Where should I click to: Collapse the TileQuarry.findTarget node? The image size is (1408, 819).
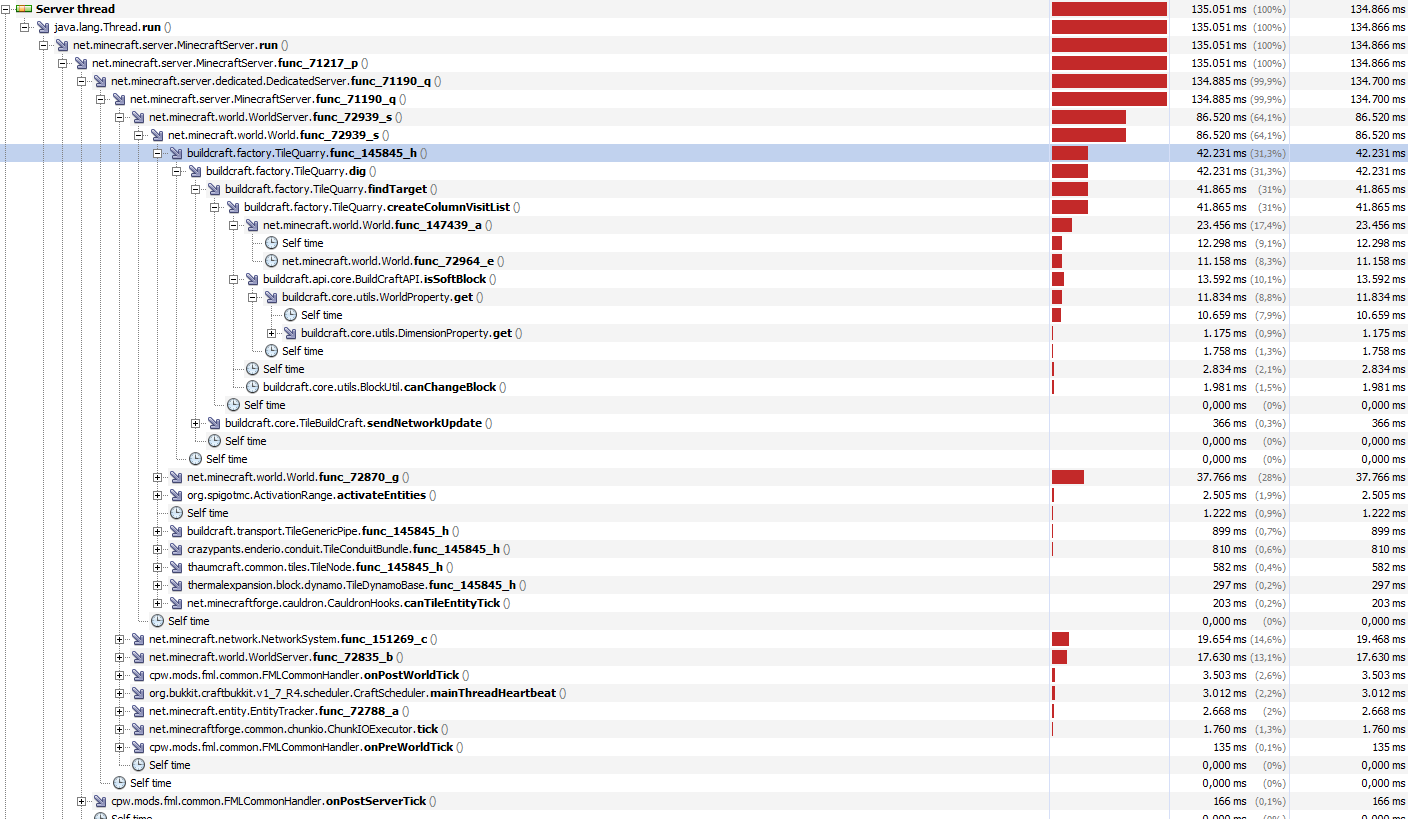[196, 189]
